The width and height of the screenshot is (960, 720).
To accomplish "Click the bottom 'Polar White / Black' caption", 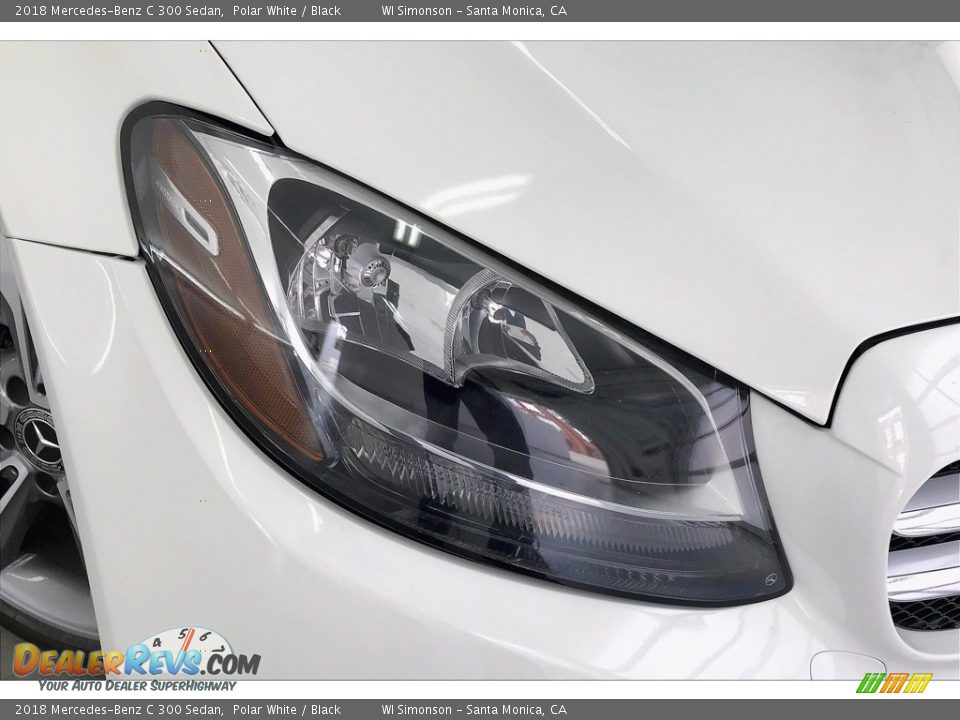I will click(287, 710).
